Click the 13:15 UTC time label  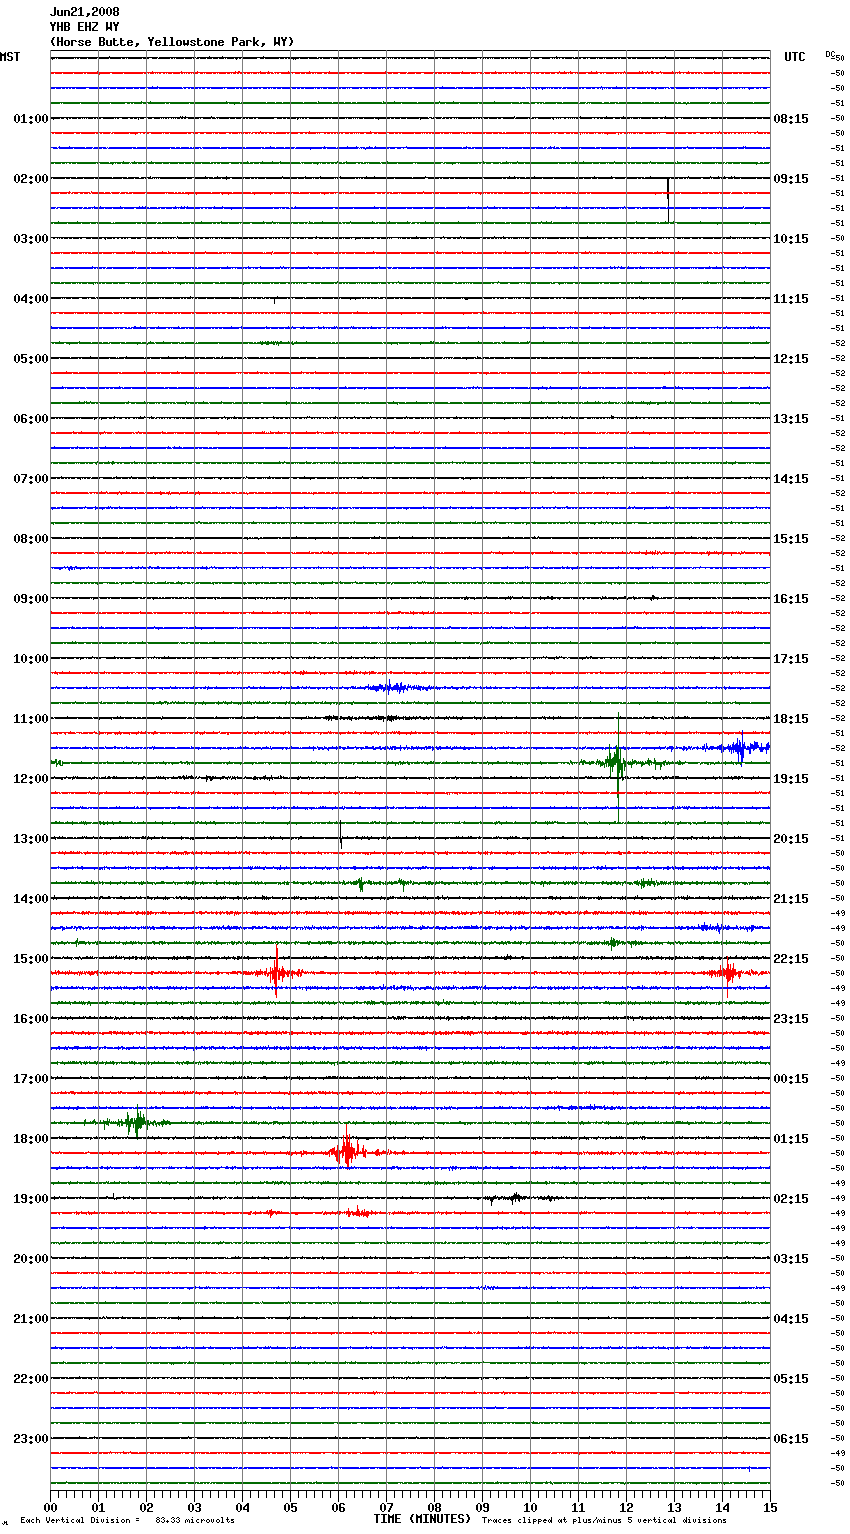point(791,419)
